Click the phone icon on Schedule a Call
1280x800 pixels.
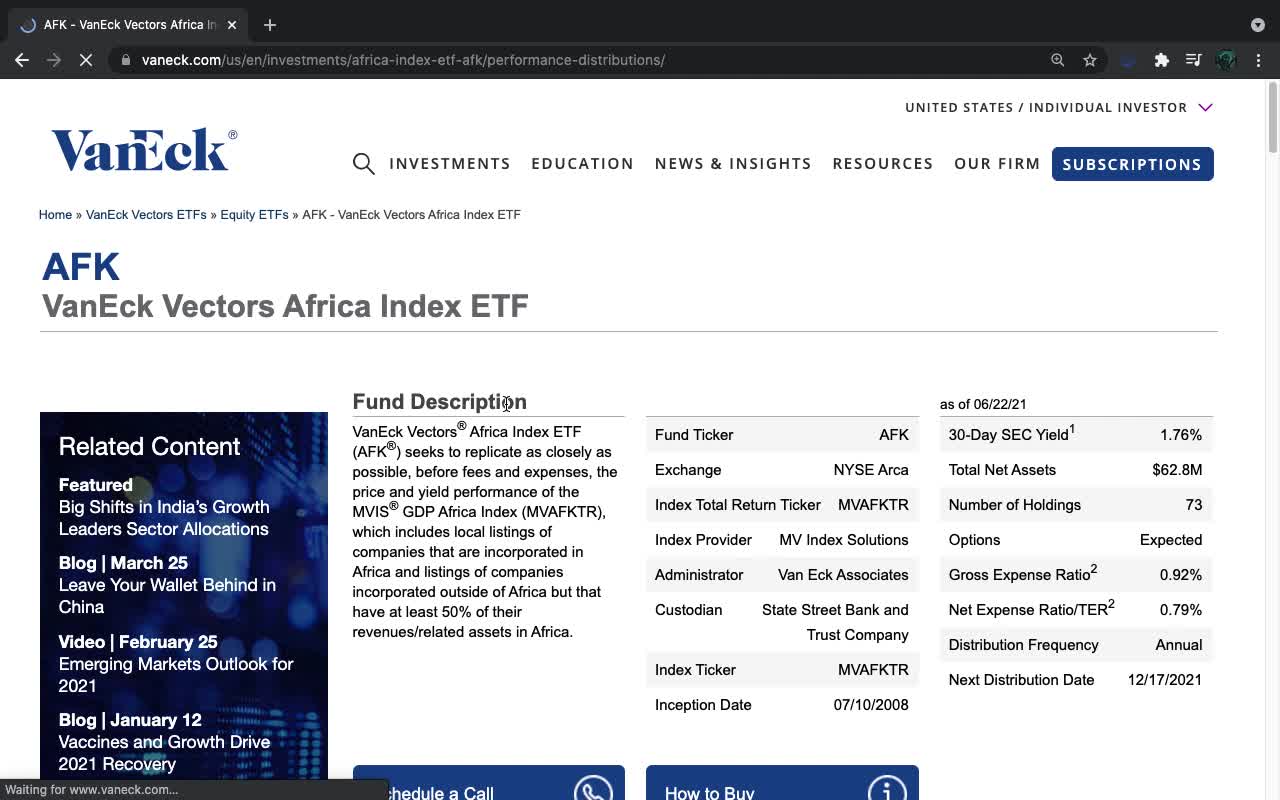(593, 788)
